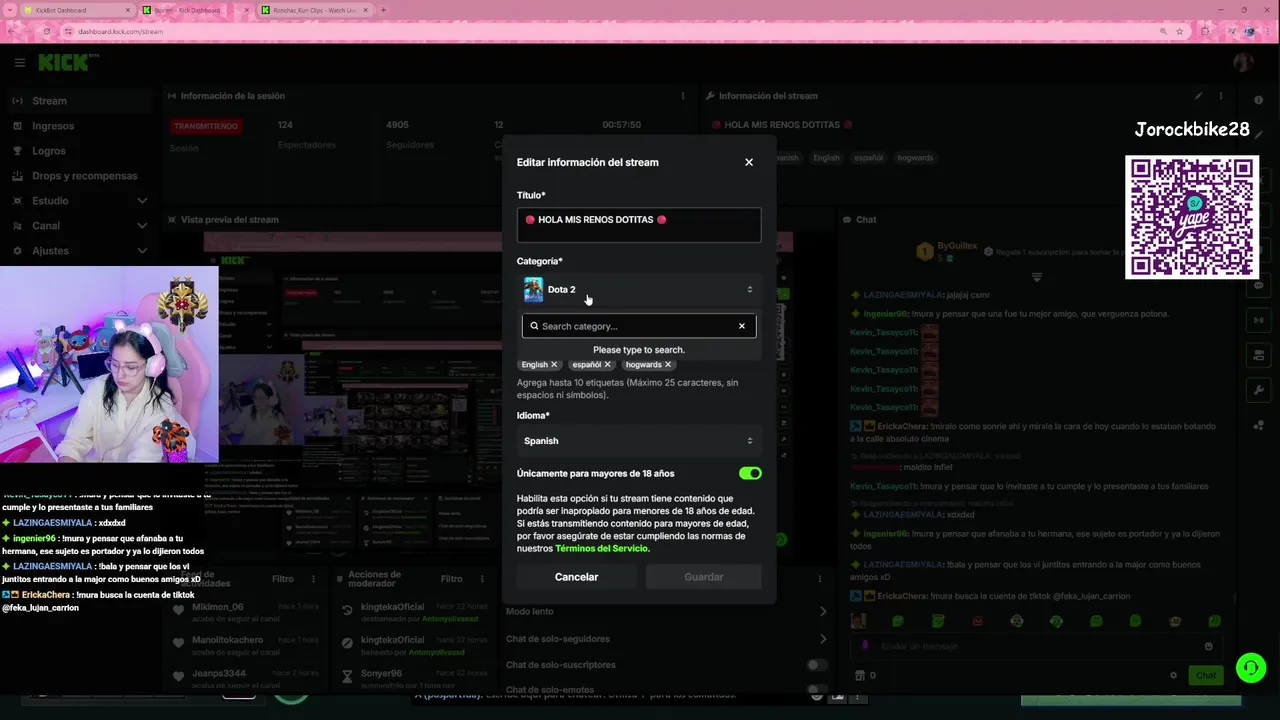Reload the page in the browser
1280x720 pixels.
pyautogui.click(x=46, y=31)
